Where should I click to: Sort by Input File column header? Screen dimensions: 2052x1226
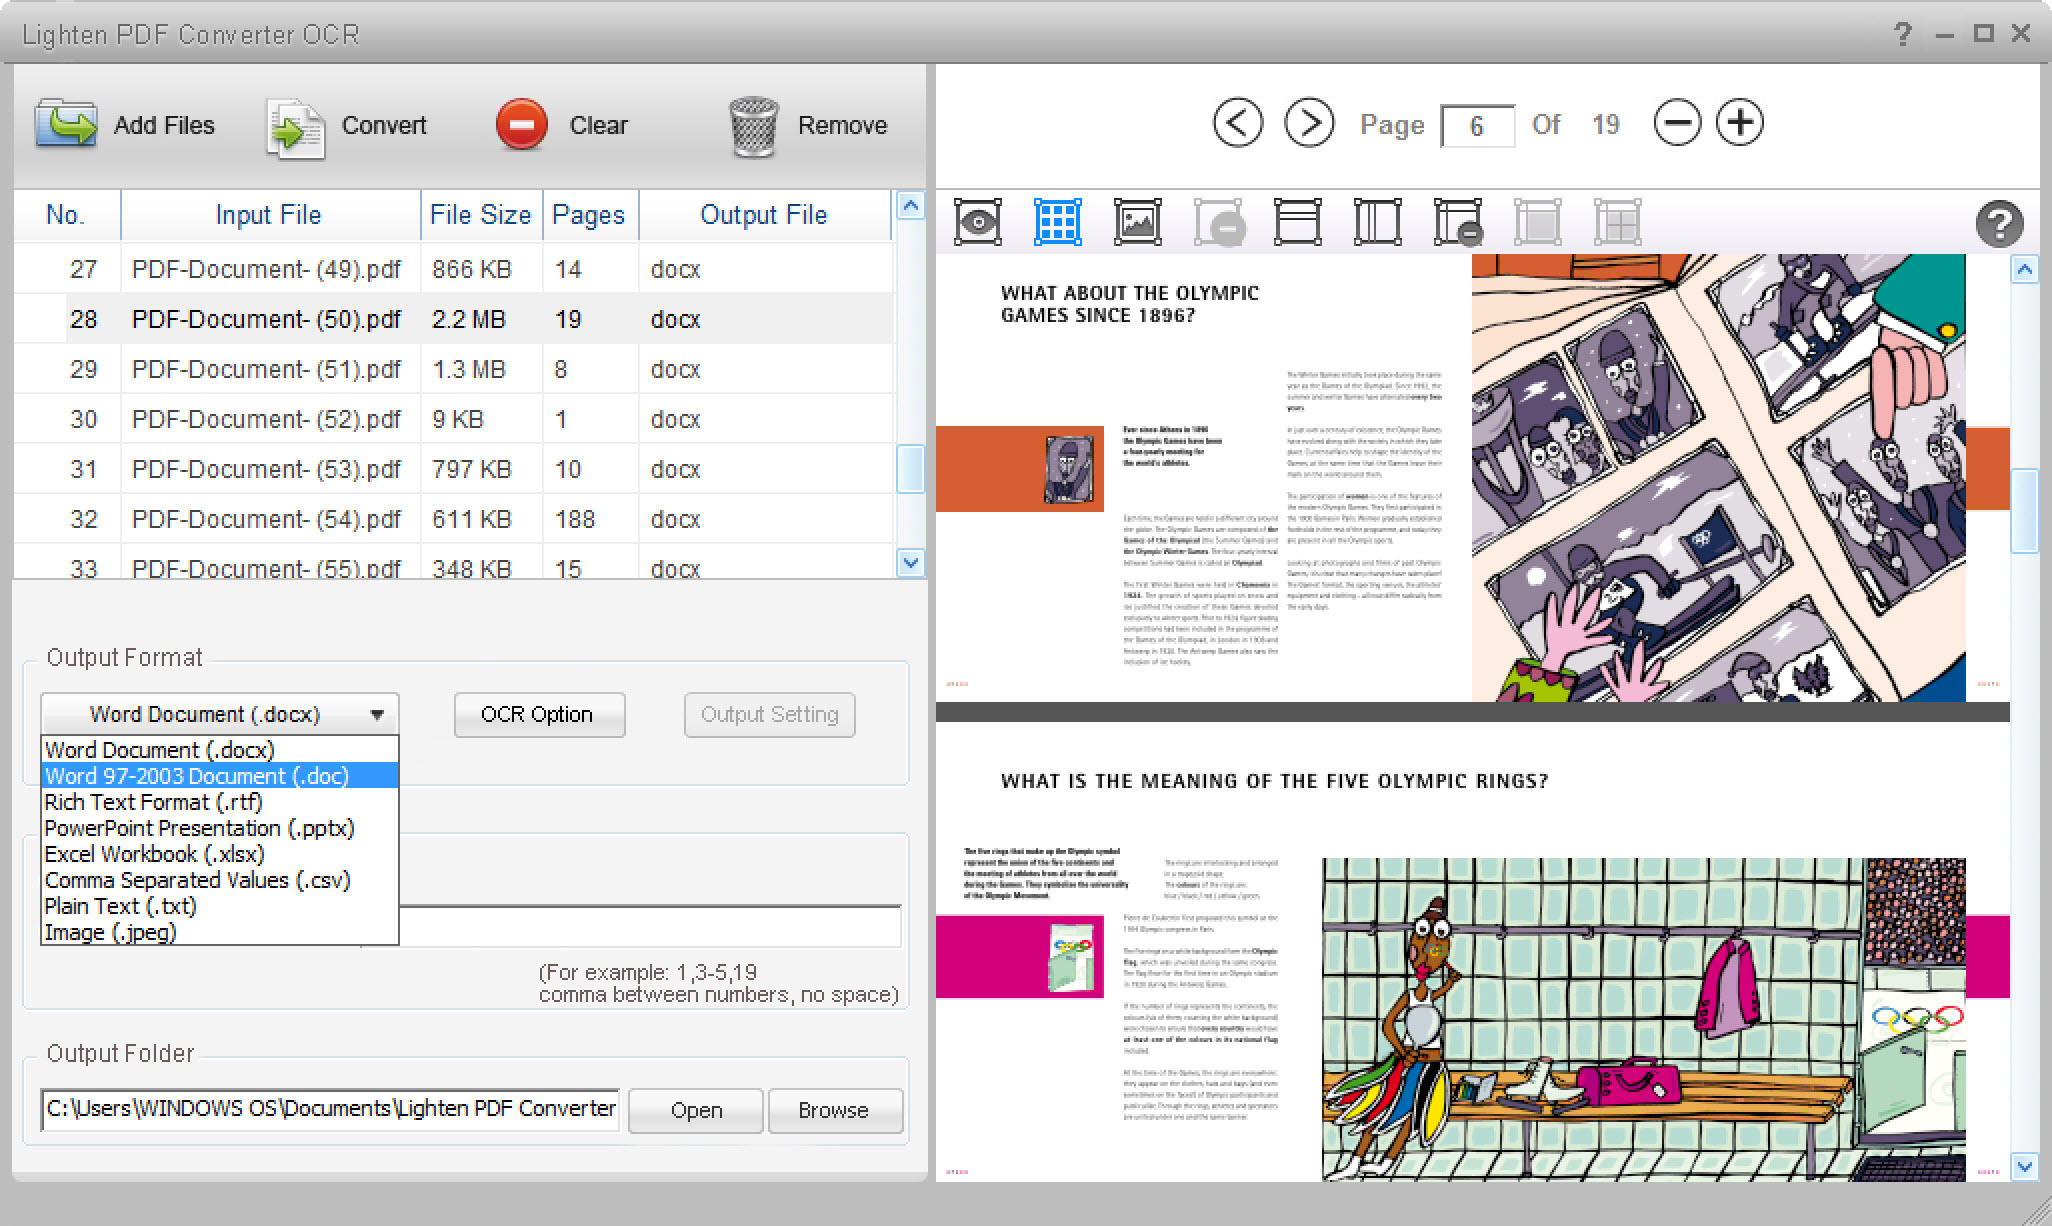270,215
